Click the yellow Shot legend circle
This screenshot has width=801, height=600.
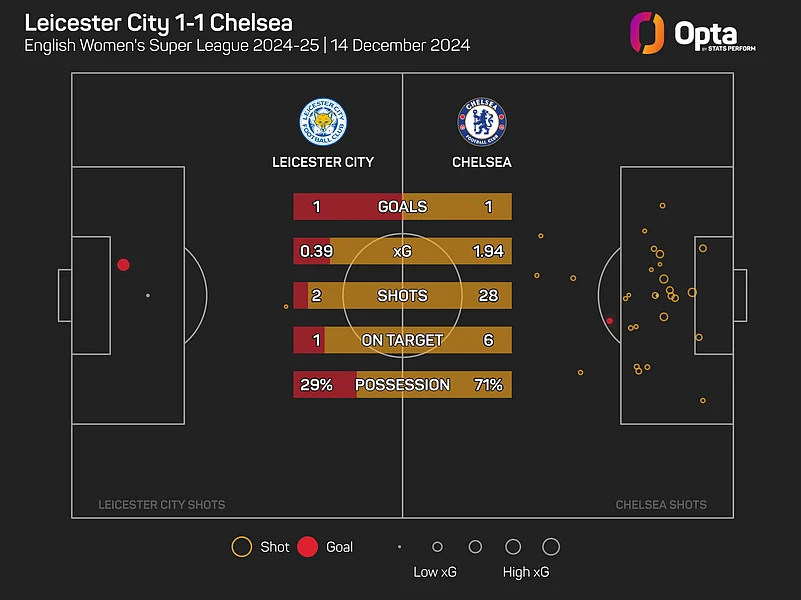(x=241, y=547)
